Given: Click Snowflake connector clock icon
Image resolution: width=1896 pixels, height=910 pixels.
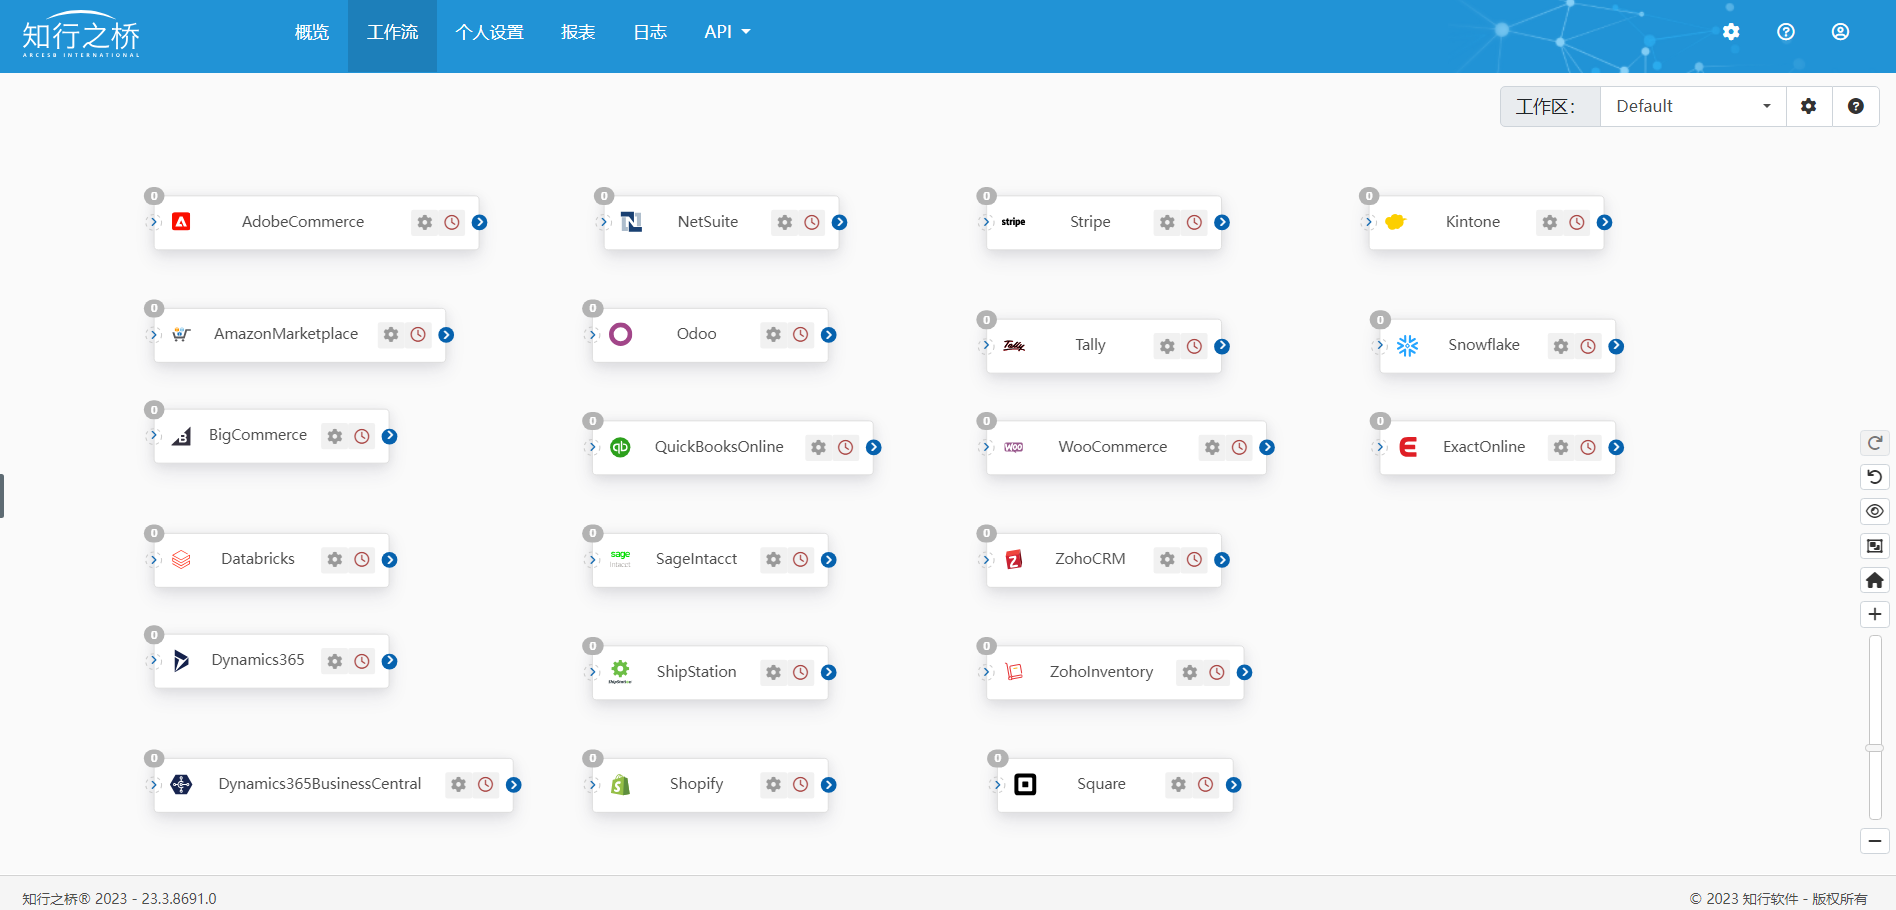Looking at the screenshot, I should point(1588,346).
